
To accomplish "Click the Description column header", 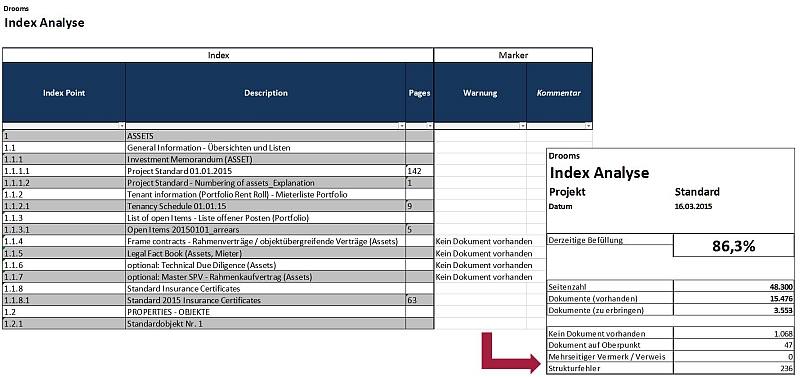I will (x=265, y=93).
